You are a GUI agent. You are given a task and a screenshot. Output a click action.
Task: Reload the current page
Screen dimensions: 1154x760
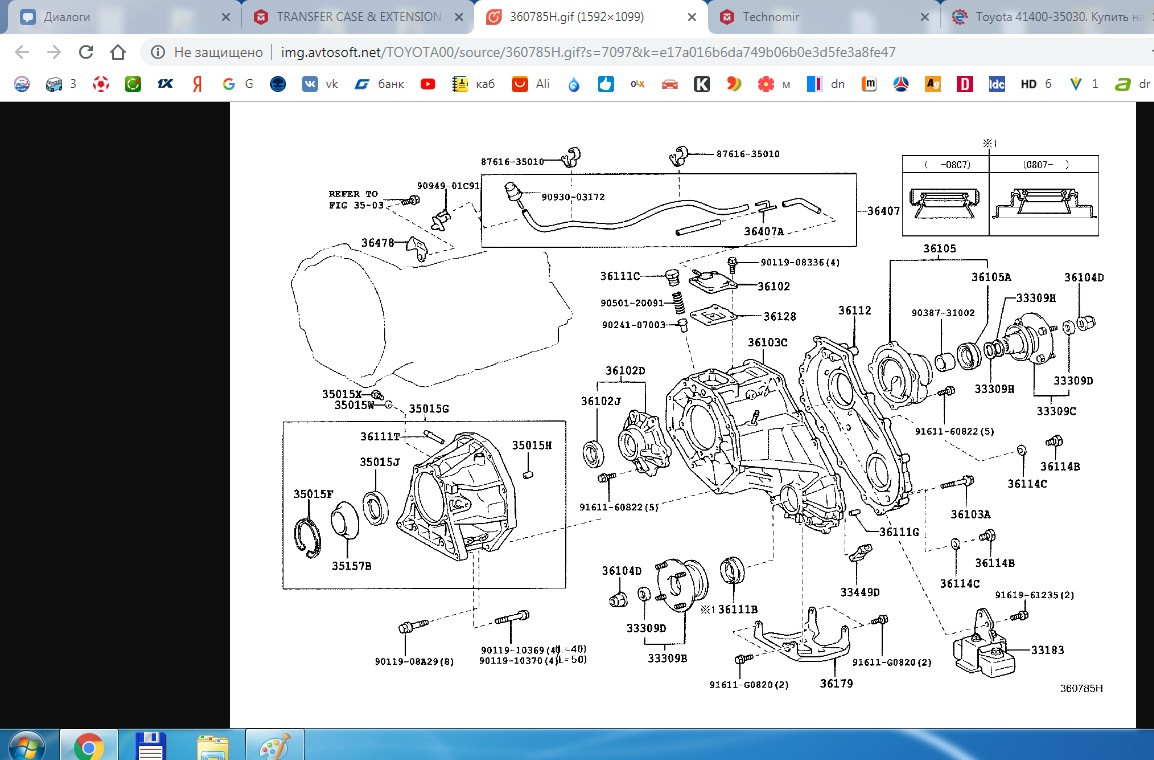tap(86, 53)
